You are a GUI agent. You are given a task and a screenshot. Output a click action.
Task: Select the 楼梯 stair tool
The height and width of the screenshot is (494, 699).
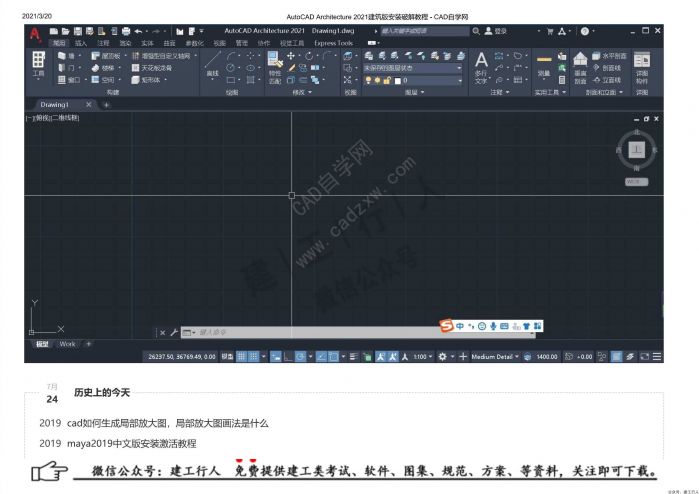(103, 68)
